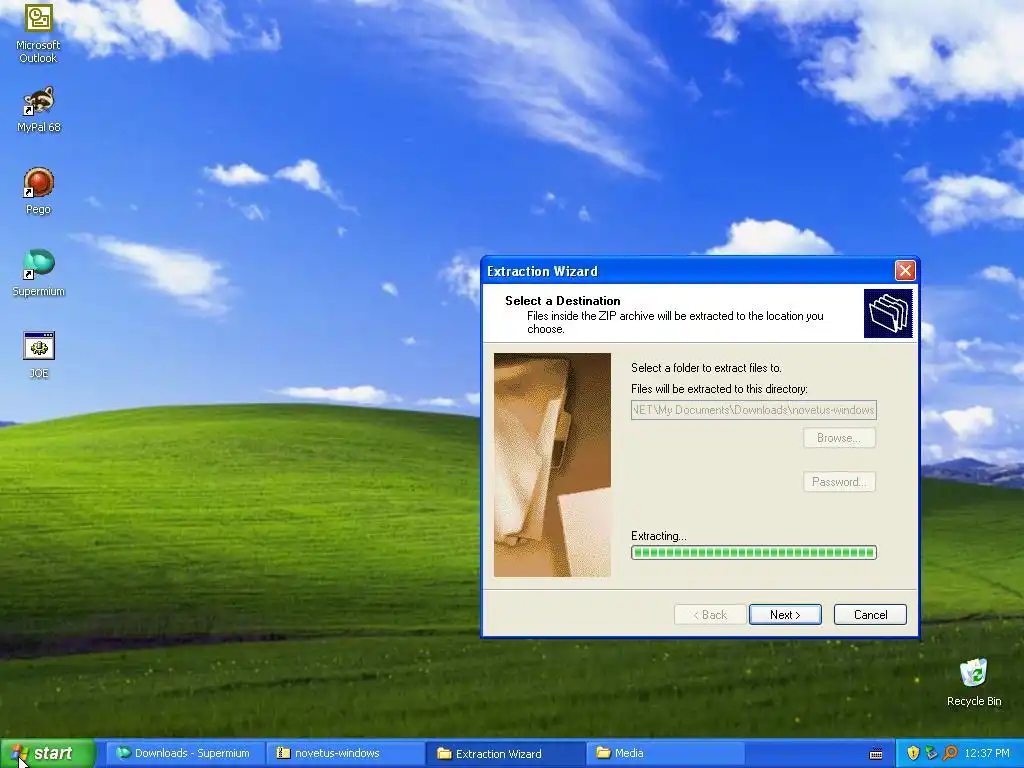
Task: Click the disabled Back button
Action: [x=710, y=615]
